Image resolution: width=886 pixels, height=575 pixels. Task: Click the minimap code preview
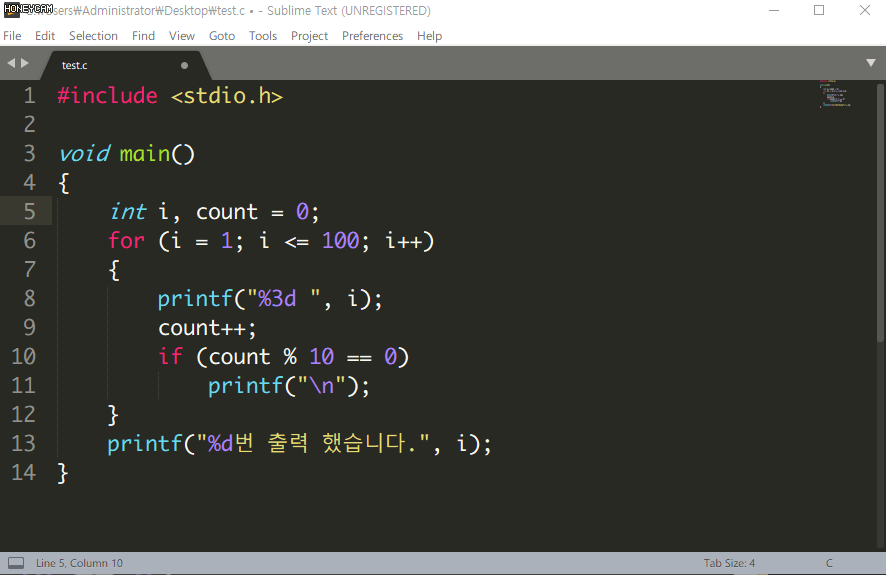835,94
